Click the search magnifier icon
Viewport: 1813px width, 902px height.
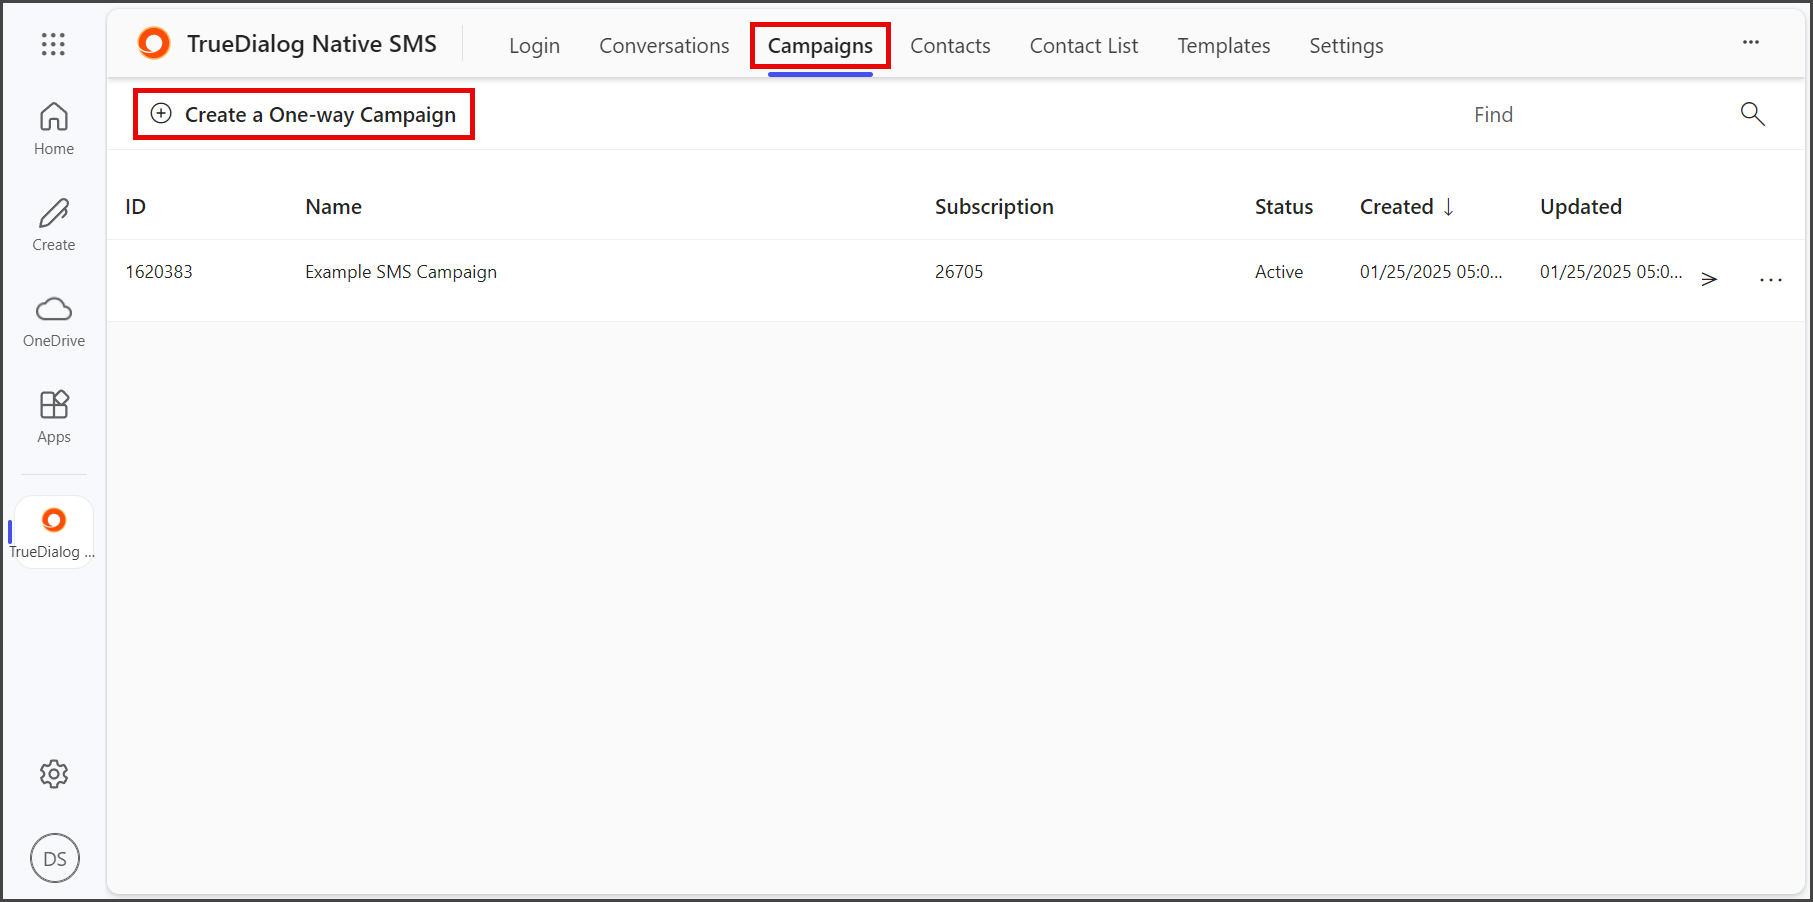point(1752,114)
